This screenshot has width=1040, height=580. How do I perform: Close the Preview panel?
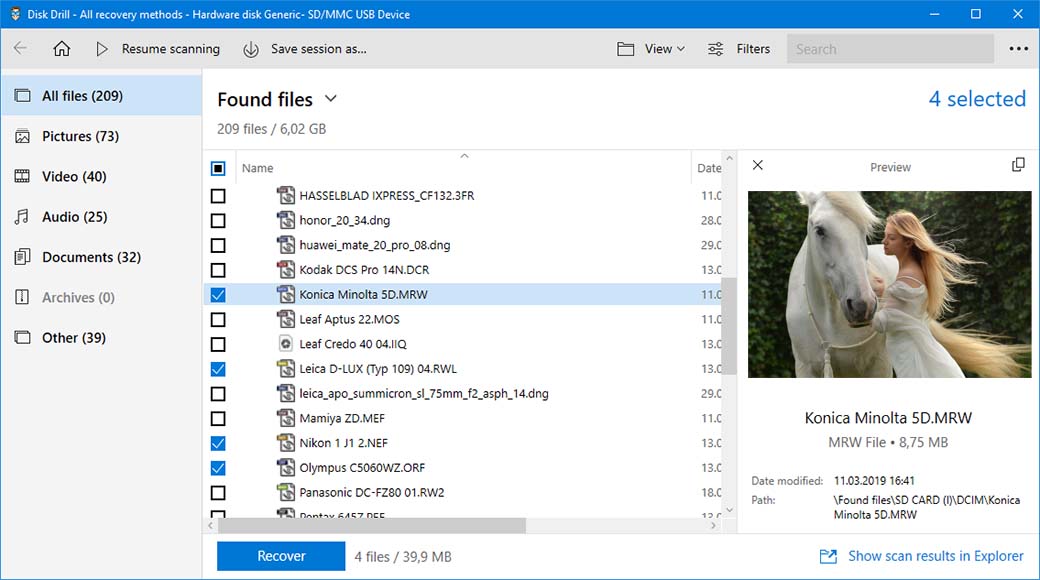pyautogui.click(x=758, y=165)
